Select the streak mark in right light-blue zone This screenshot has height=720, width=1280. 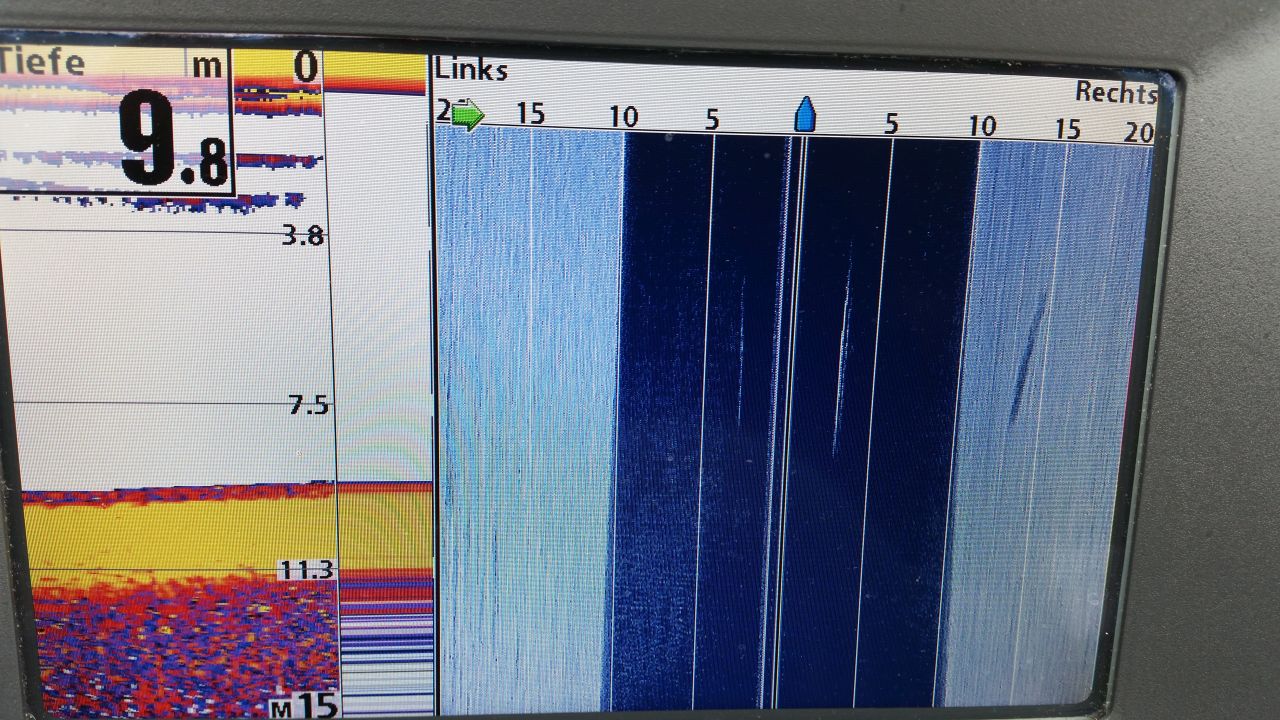[1025, 355]
